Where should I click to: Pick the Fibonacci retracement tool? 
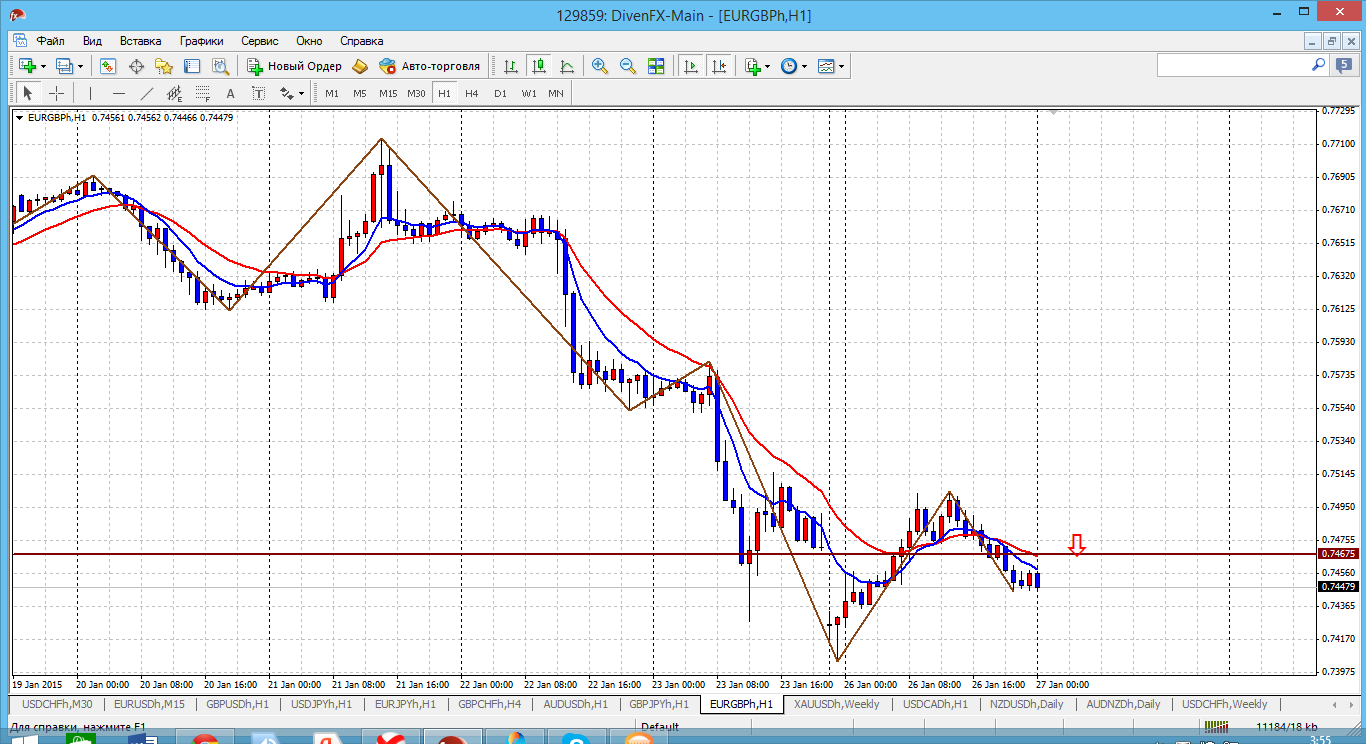tap(203, 93)
